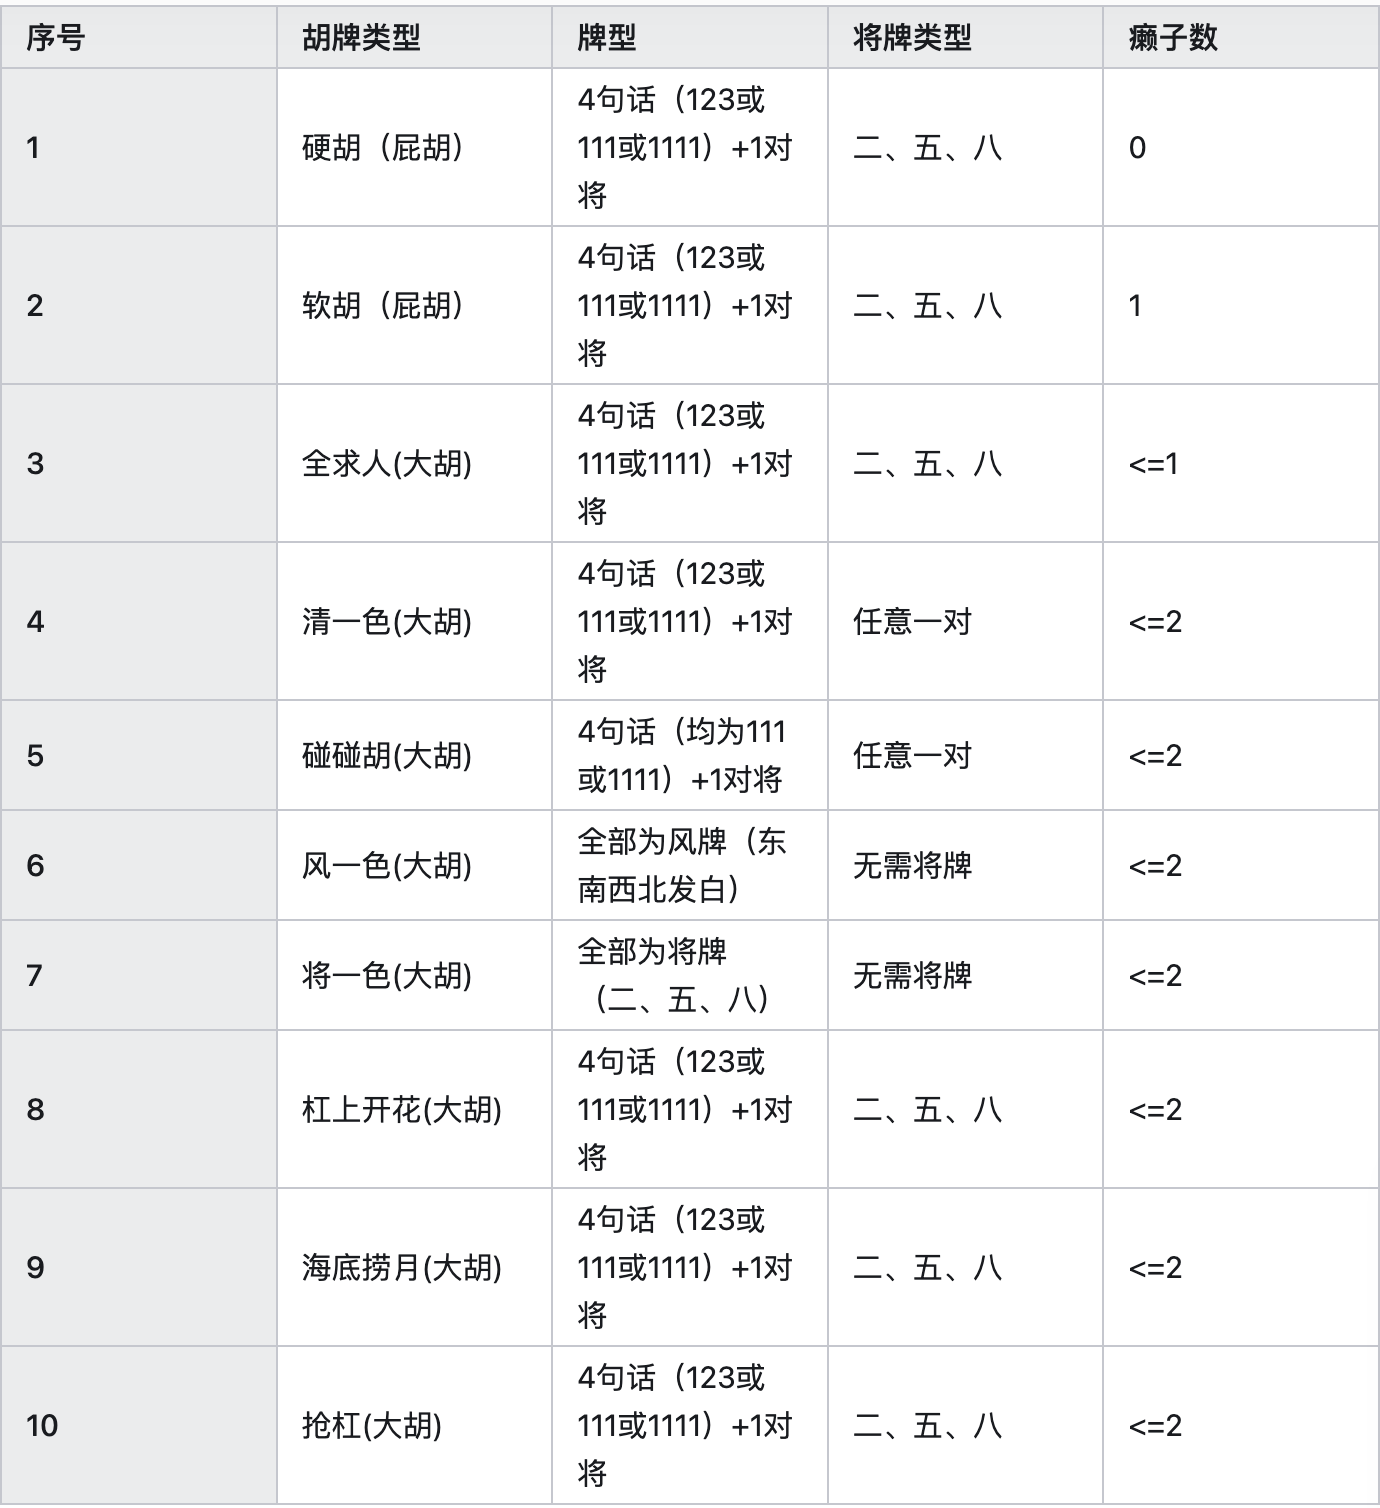
Task: Select the 硬胡（屁胡）cell
Action: tap(414, 147)
